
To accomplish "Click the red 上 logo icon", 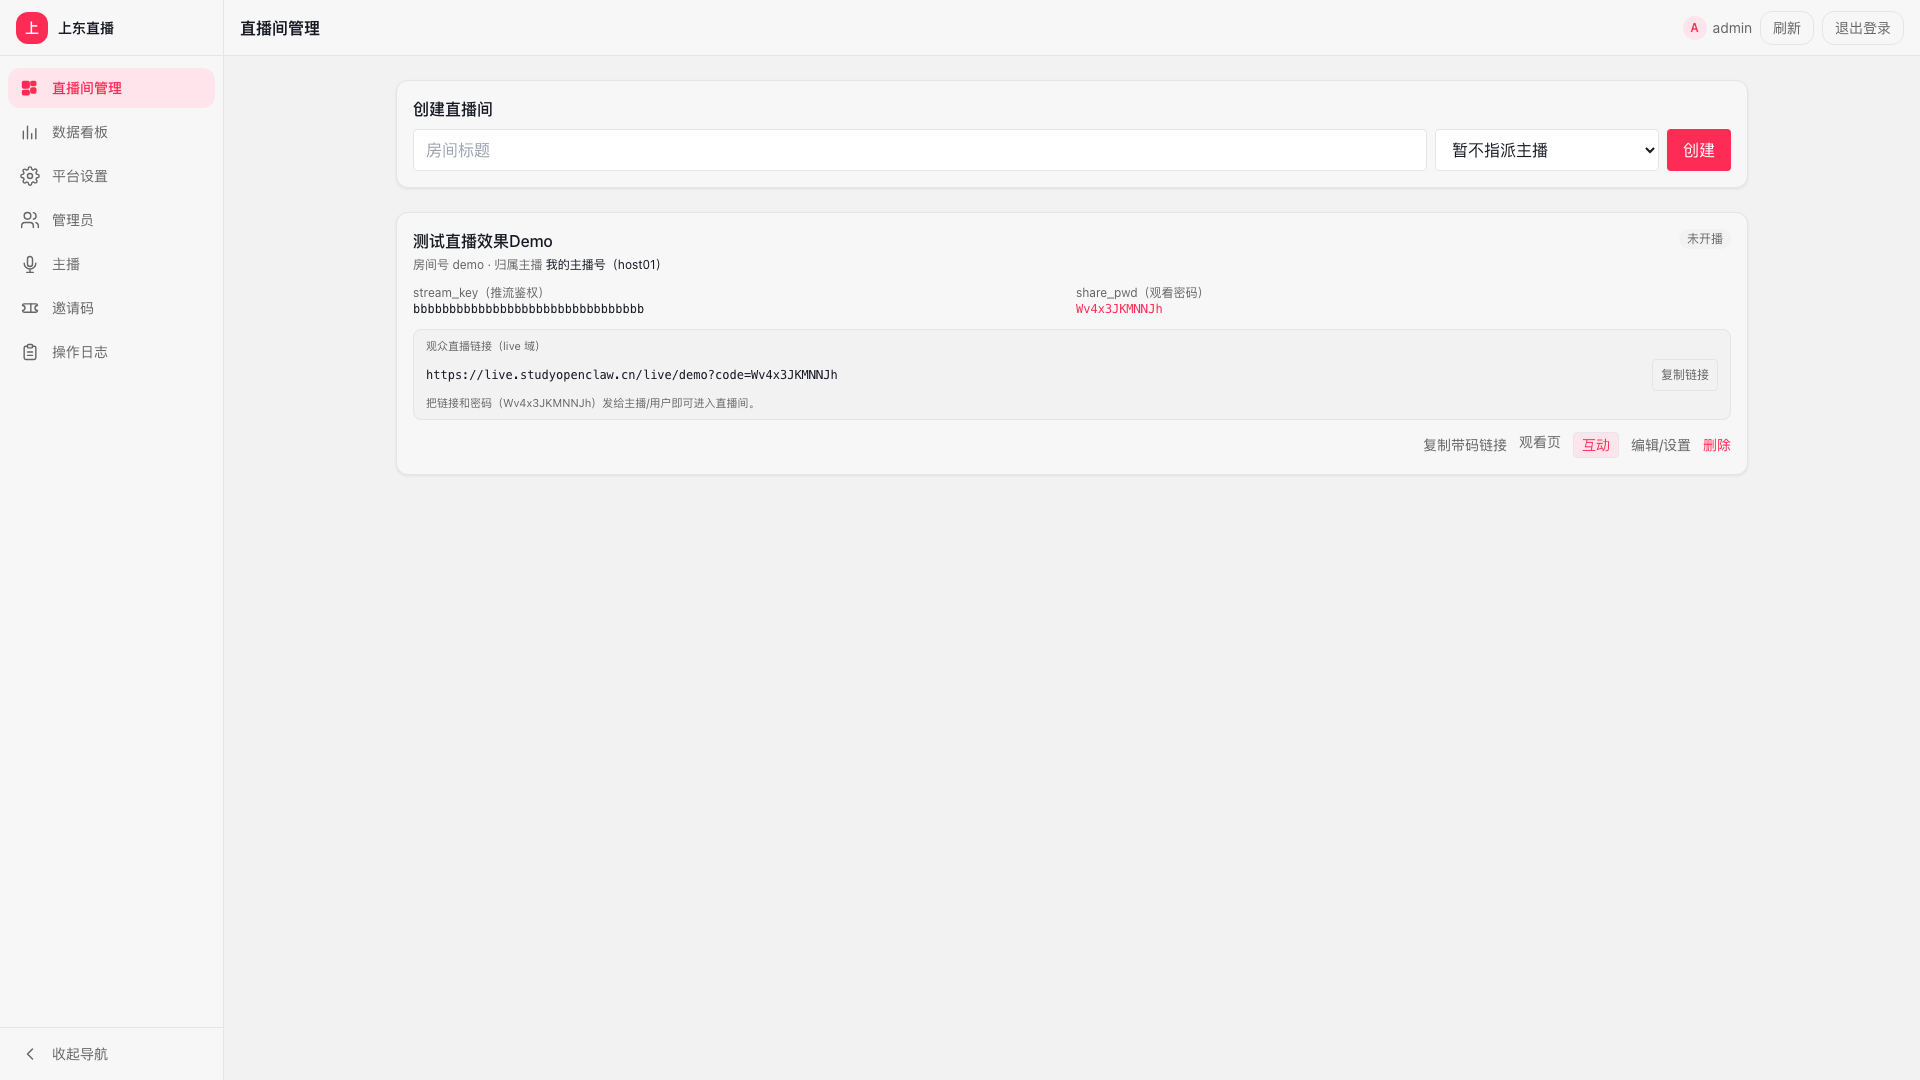I will [32, 28].
